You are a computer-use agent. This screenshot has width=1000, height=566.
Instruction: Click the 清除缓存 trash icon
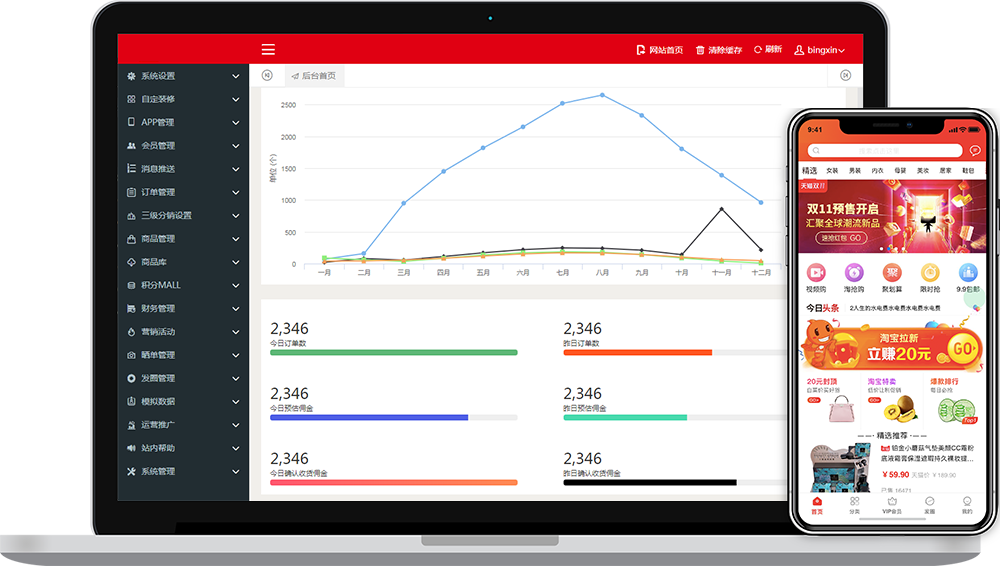click(700, 50)
